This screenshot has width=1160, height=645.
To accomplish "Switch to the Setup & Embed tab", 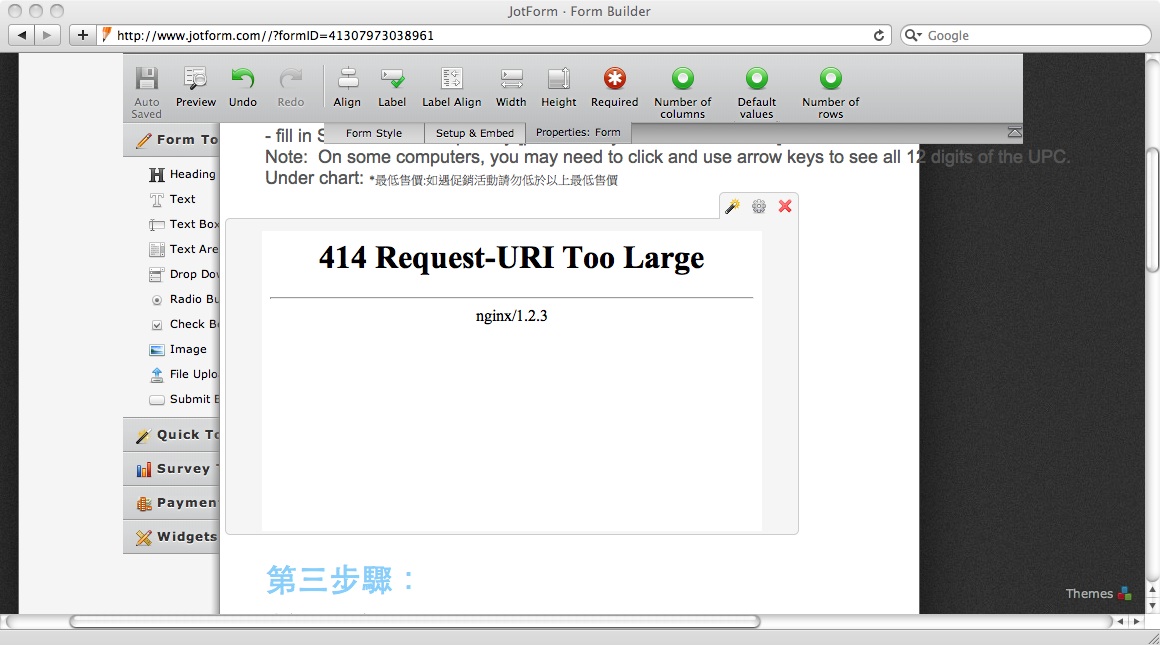I will click(x=475, y=133).
